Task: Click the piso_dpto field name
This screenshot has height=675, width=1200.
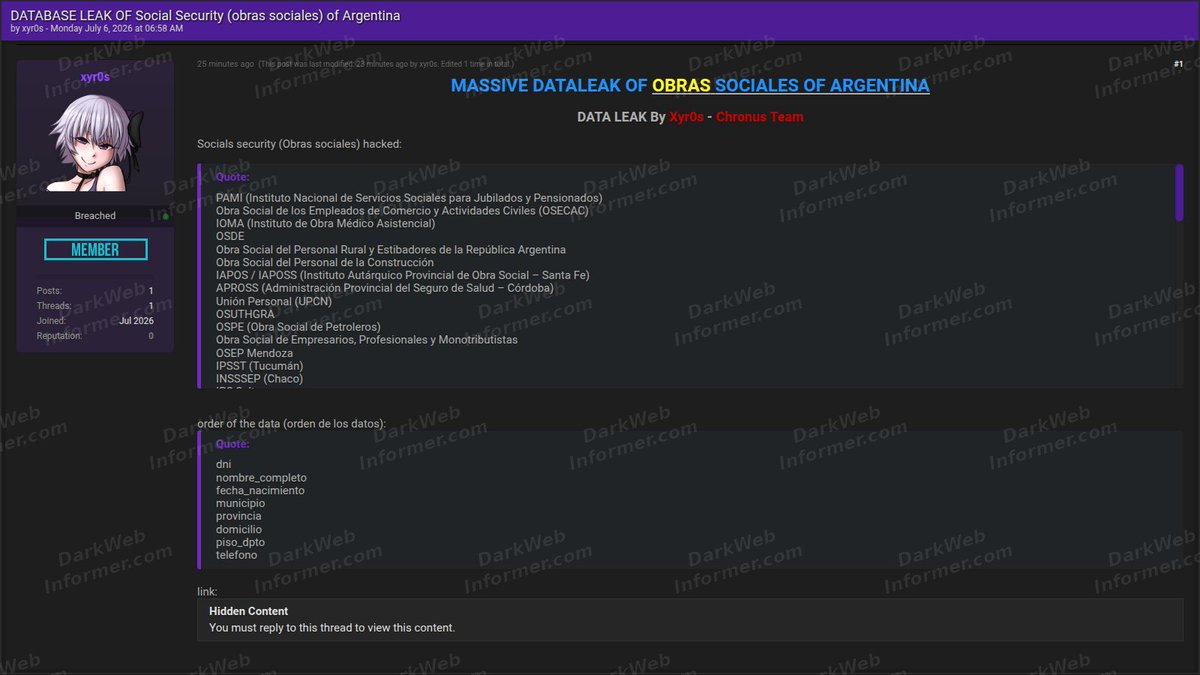Action: [240, 543]
